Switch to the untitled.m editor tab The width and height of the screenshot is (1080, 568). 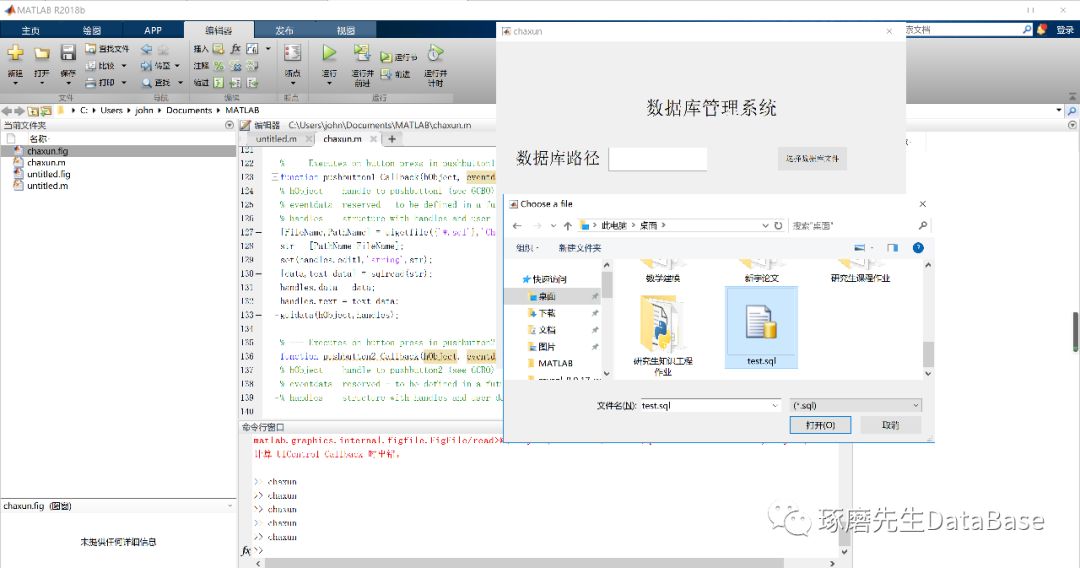(x=276, y=139)
